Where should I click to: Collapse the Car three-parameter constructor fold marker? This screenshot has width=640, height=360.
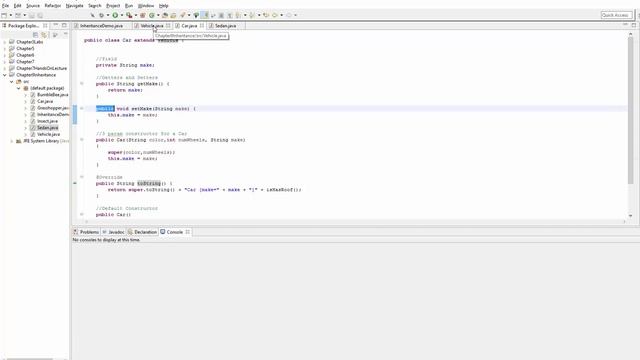tap(82, 140)
